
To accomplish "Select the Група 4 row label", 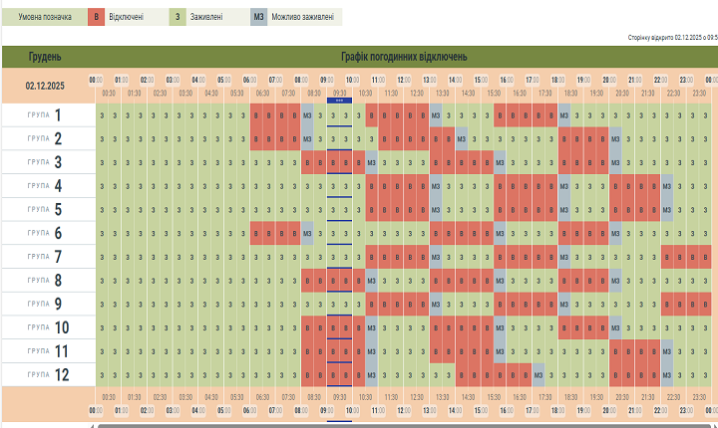I will [45, 186].
